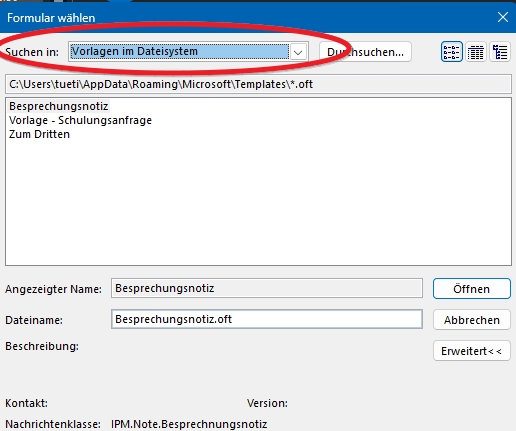The image size is (516, 431).
Task: Switch to the grouped tree view
Action: pyautogui.click(x=500, y=52)
